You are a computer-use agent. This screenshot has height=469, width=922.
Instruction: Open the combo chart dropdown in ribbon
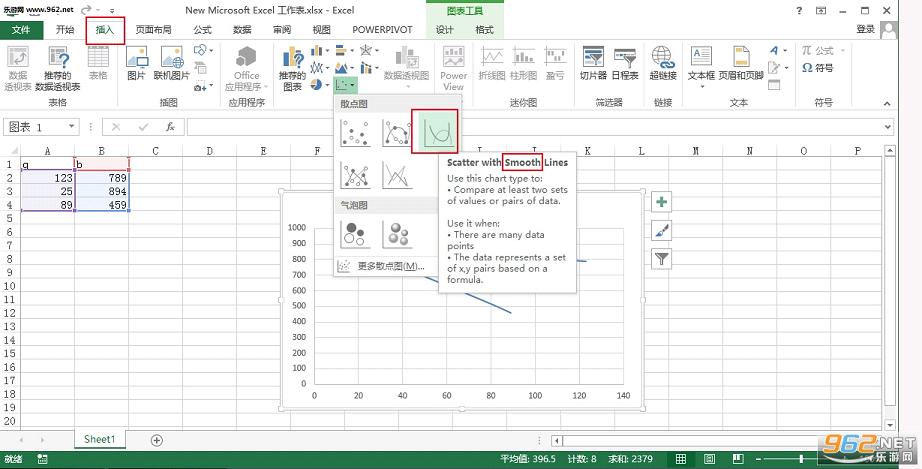pos(369,68)
